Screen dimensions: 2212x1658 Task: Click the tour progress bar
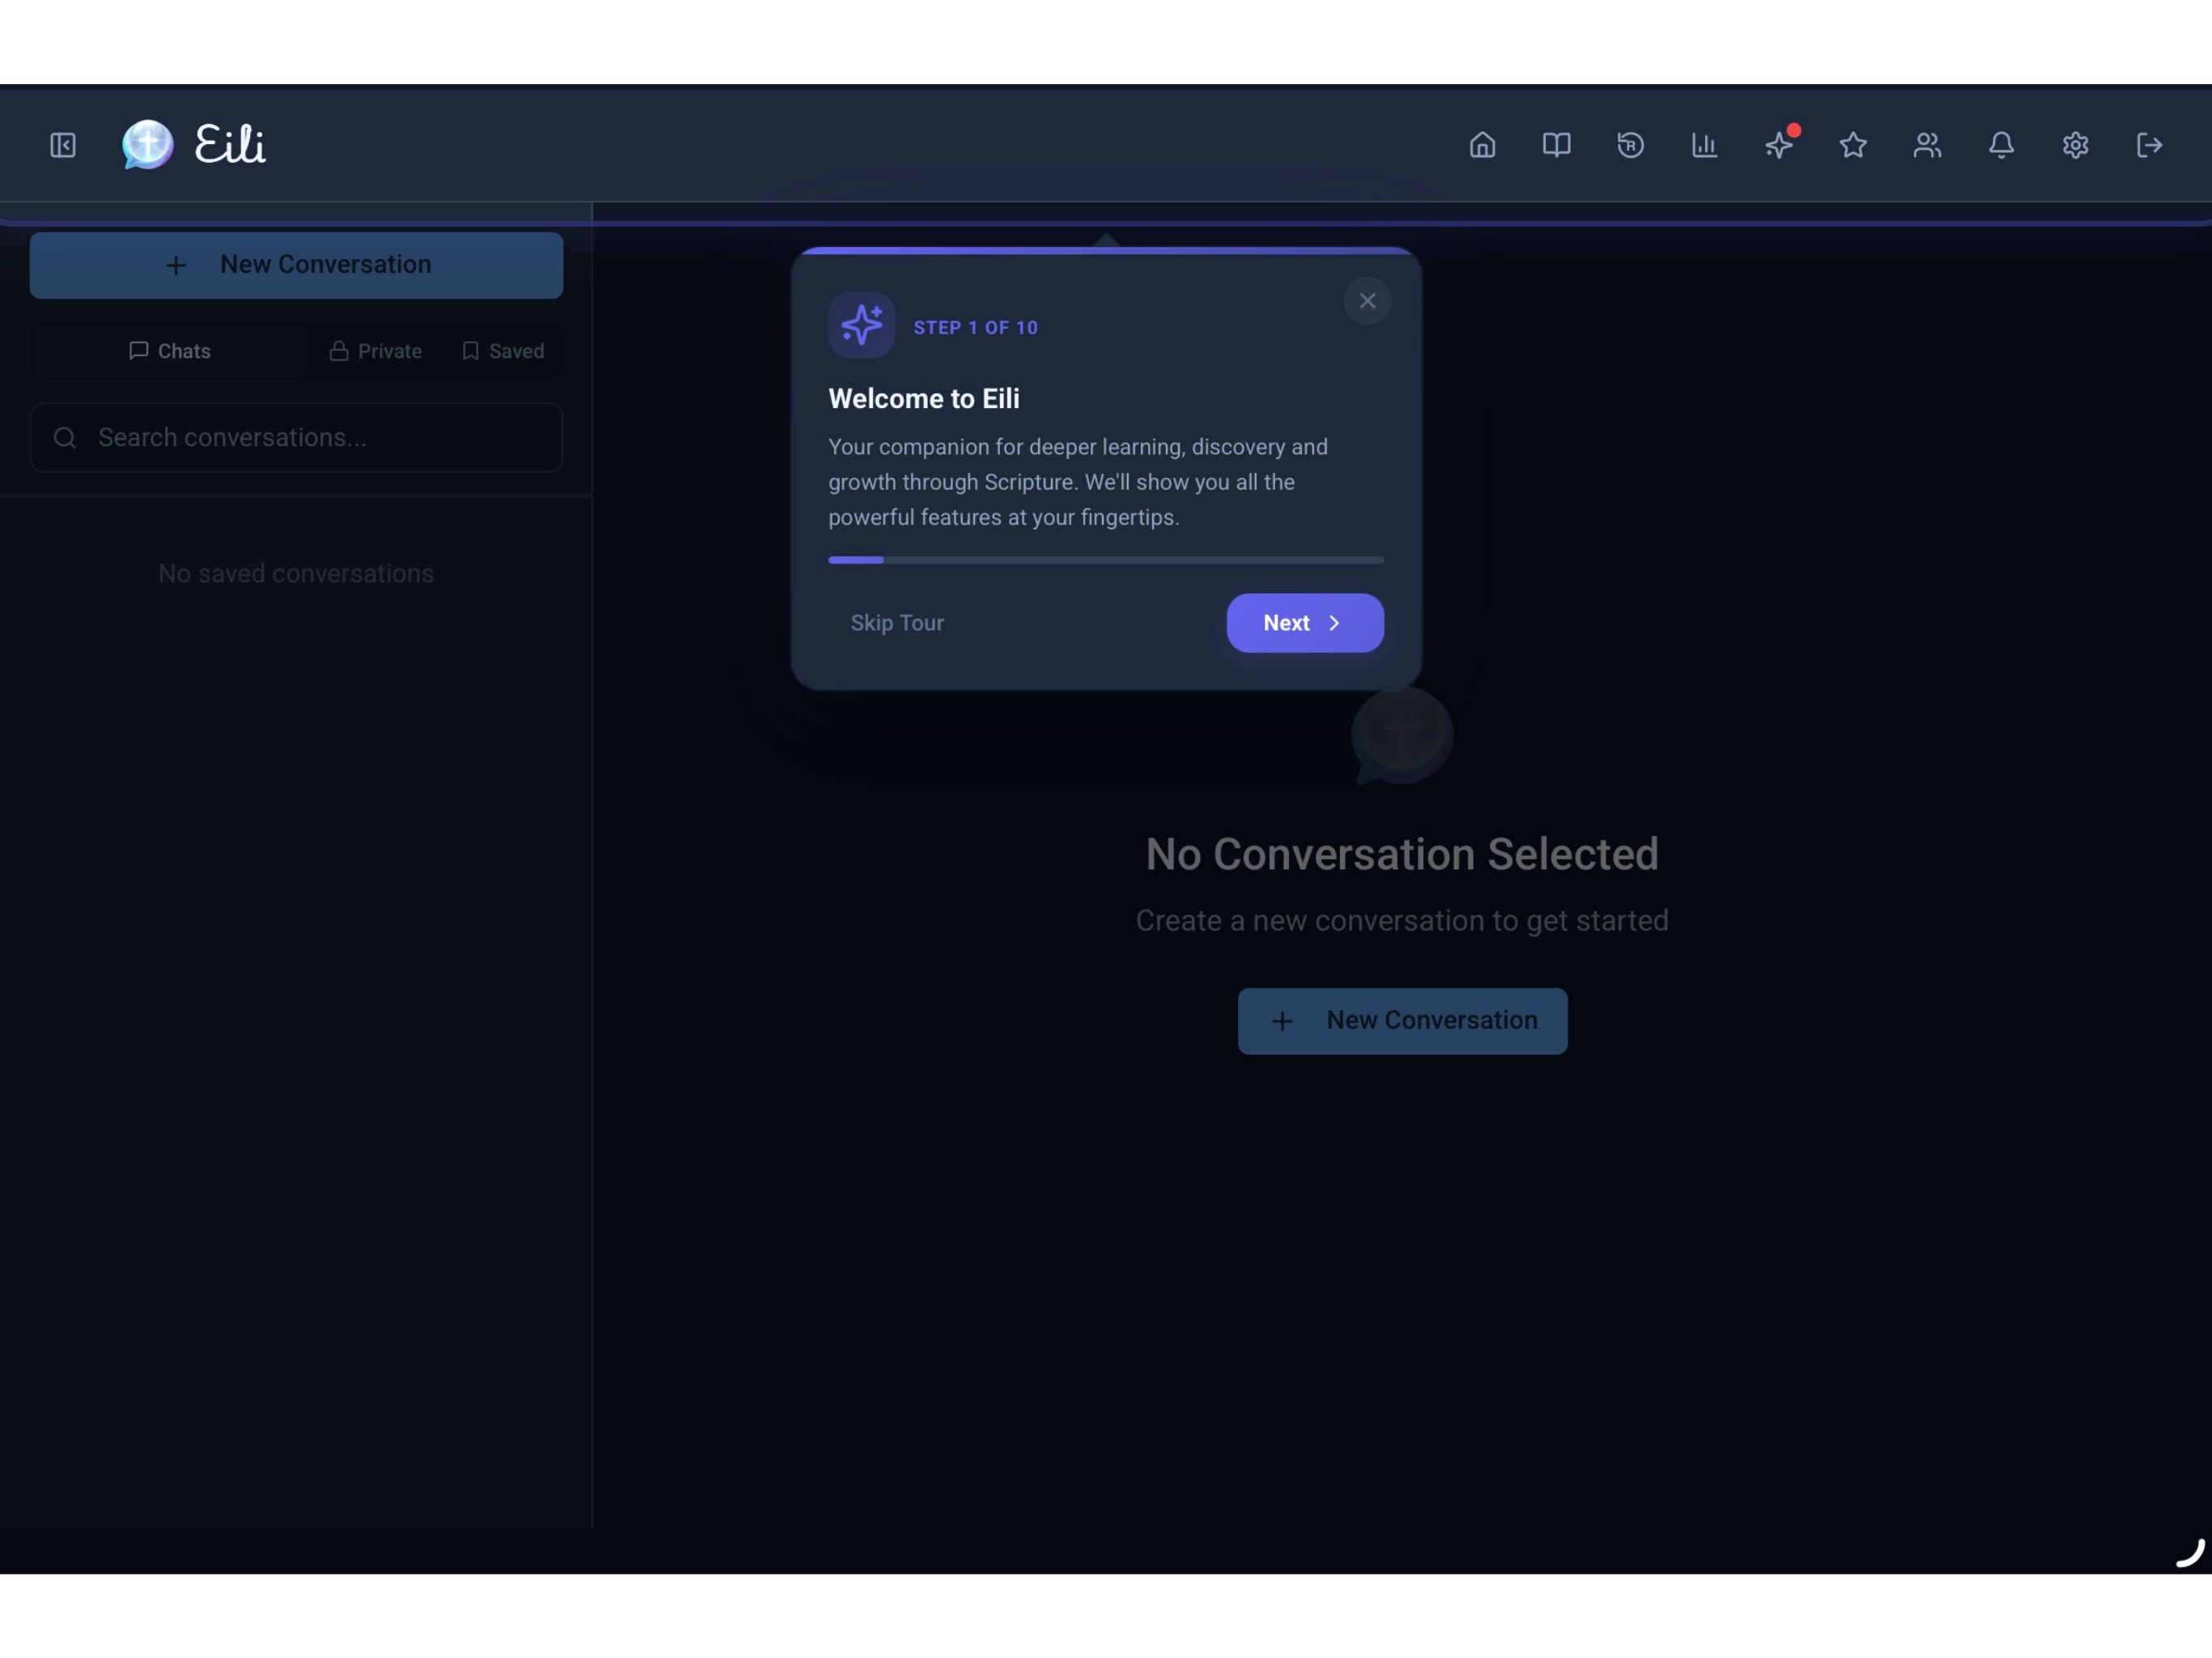1106,560
